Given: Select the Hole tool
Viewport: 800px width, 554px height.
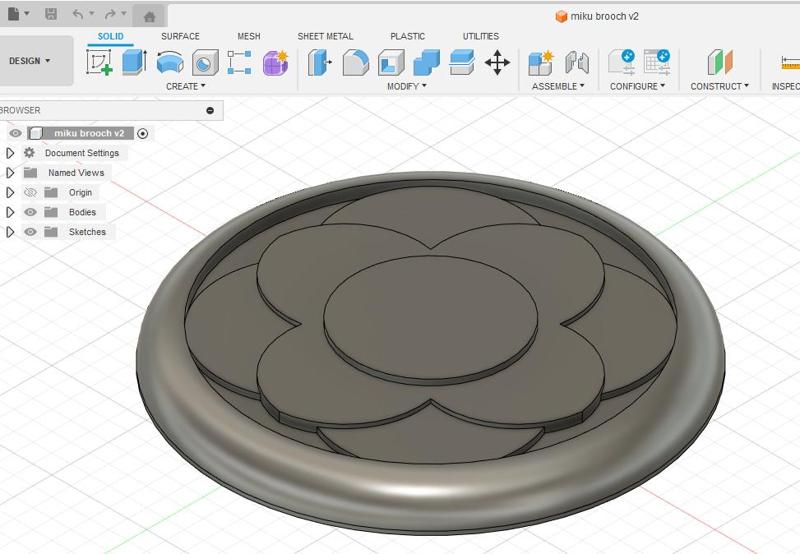Looking at the screenshot, I should click(x=205, y=63).
